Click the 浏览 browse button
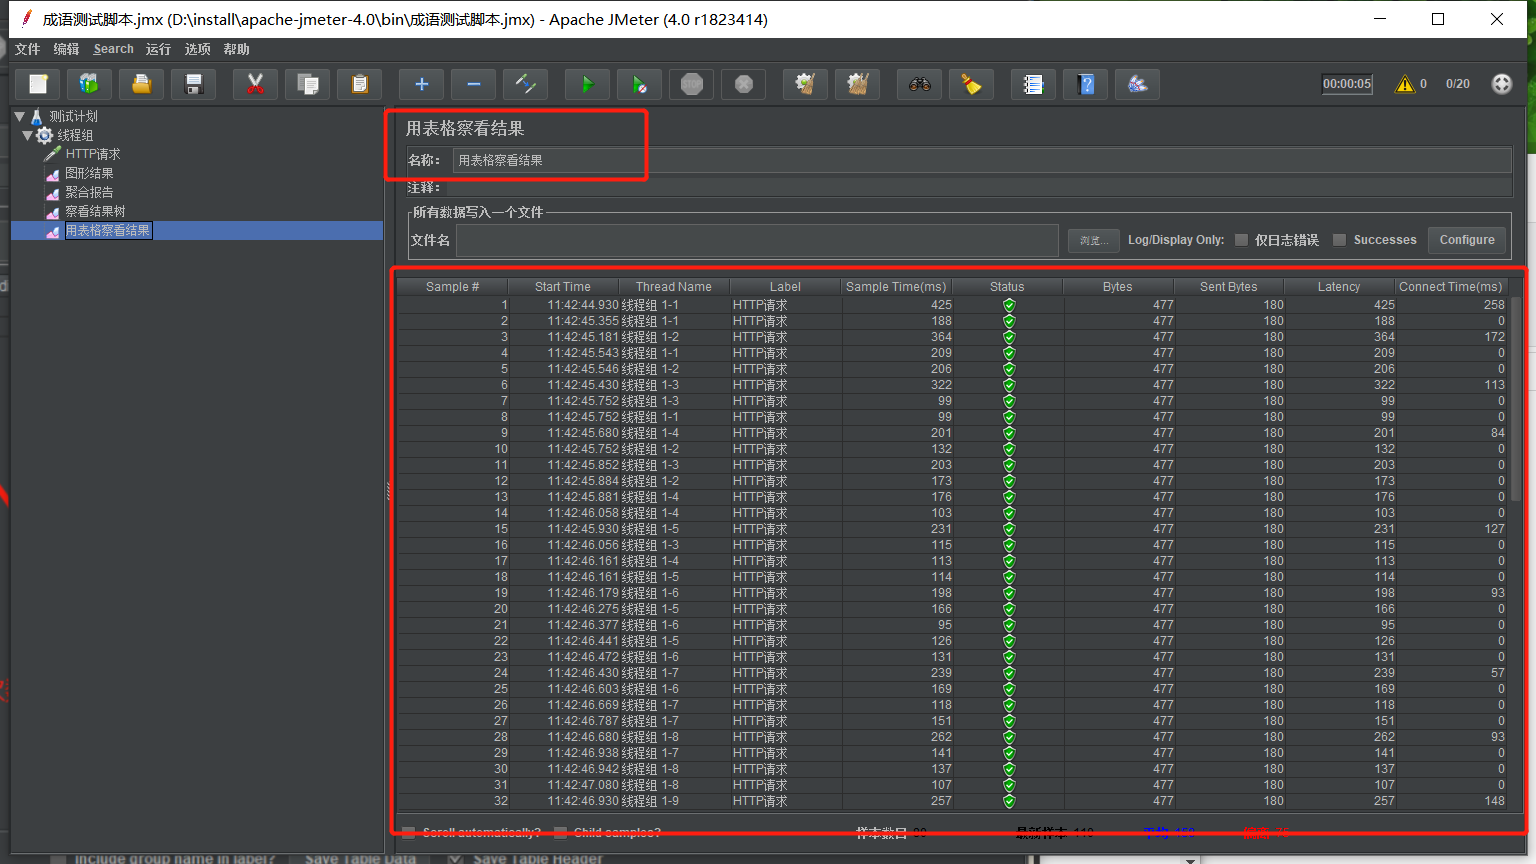Viewport: 1536px width, 864px height. (1093, 240)
